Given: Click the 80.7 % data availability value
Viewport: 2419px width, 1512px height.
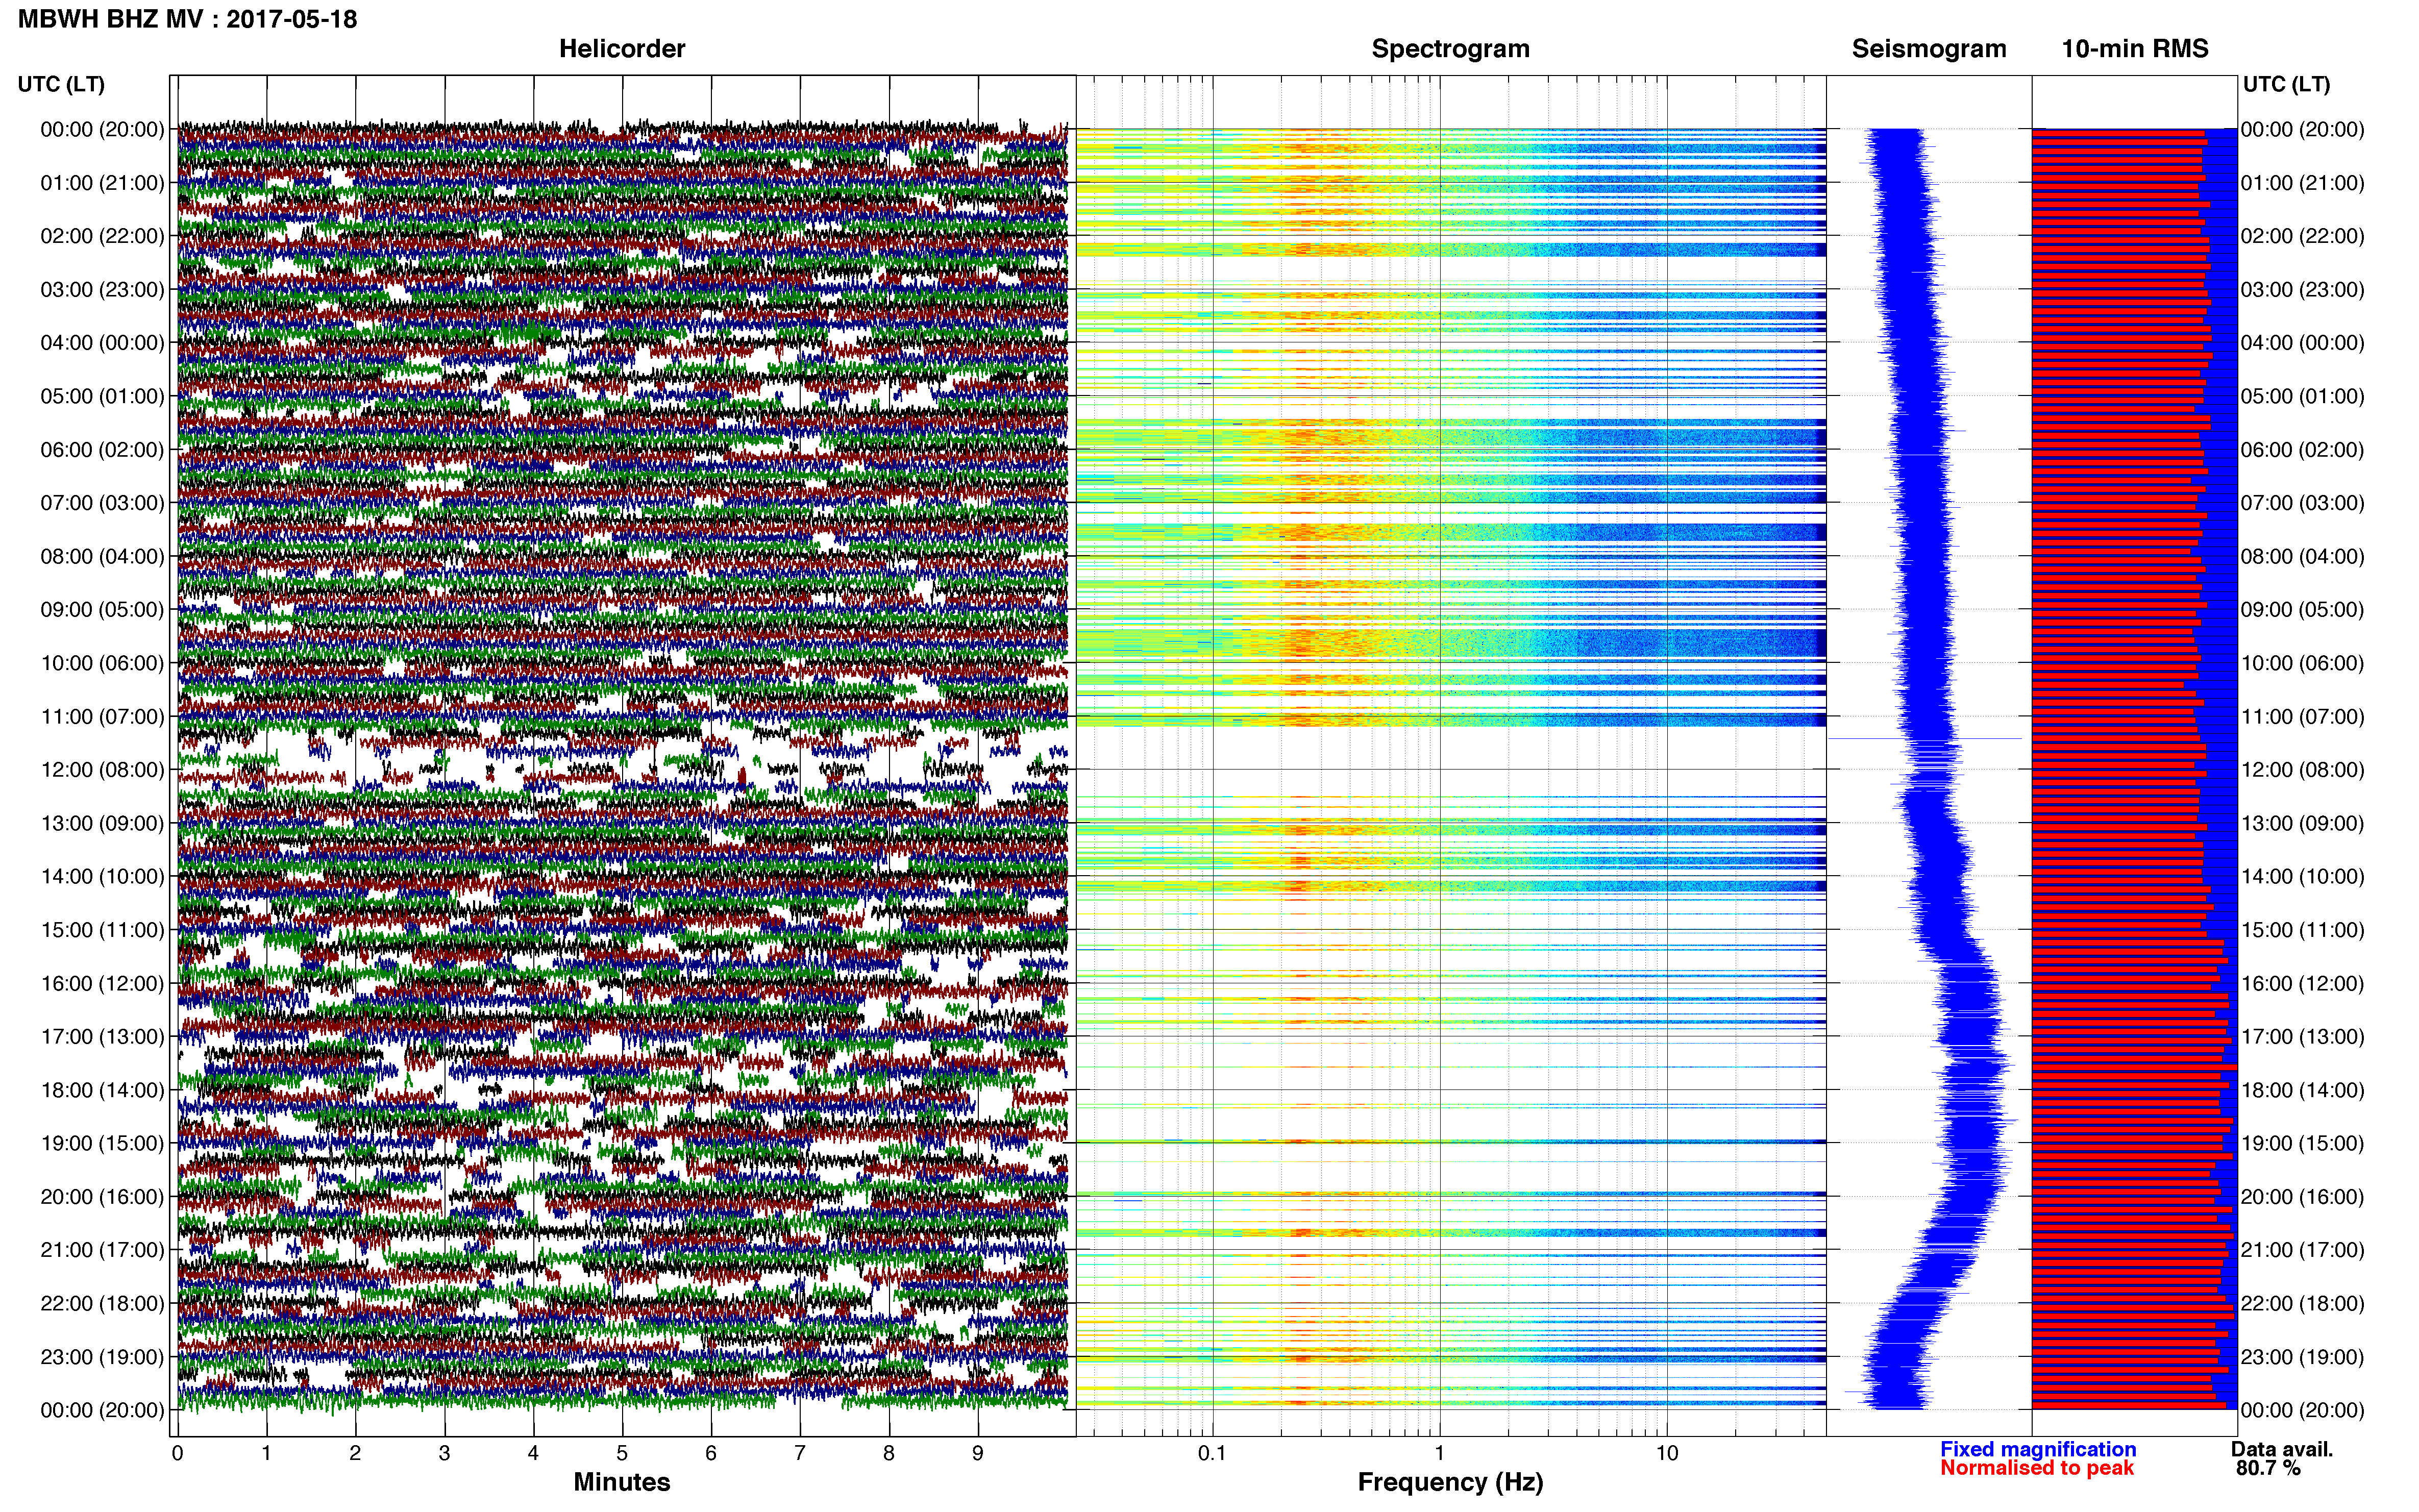Looking at the screenshot, I should pos(2268,1468).
